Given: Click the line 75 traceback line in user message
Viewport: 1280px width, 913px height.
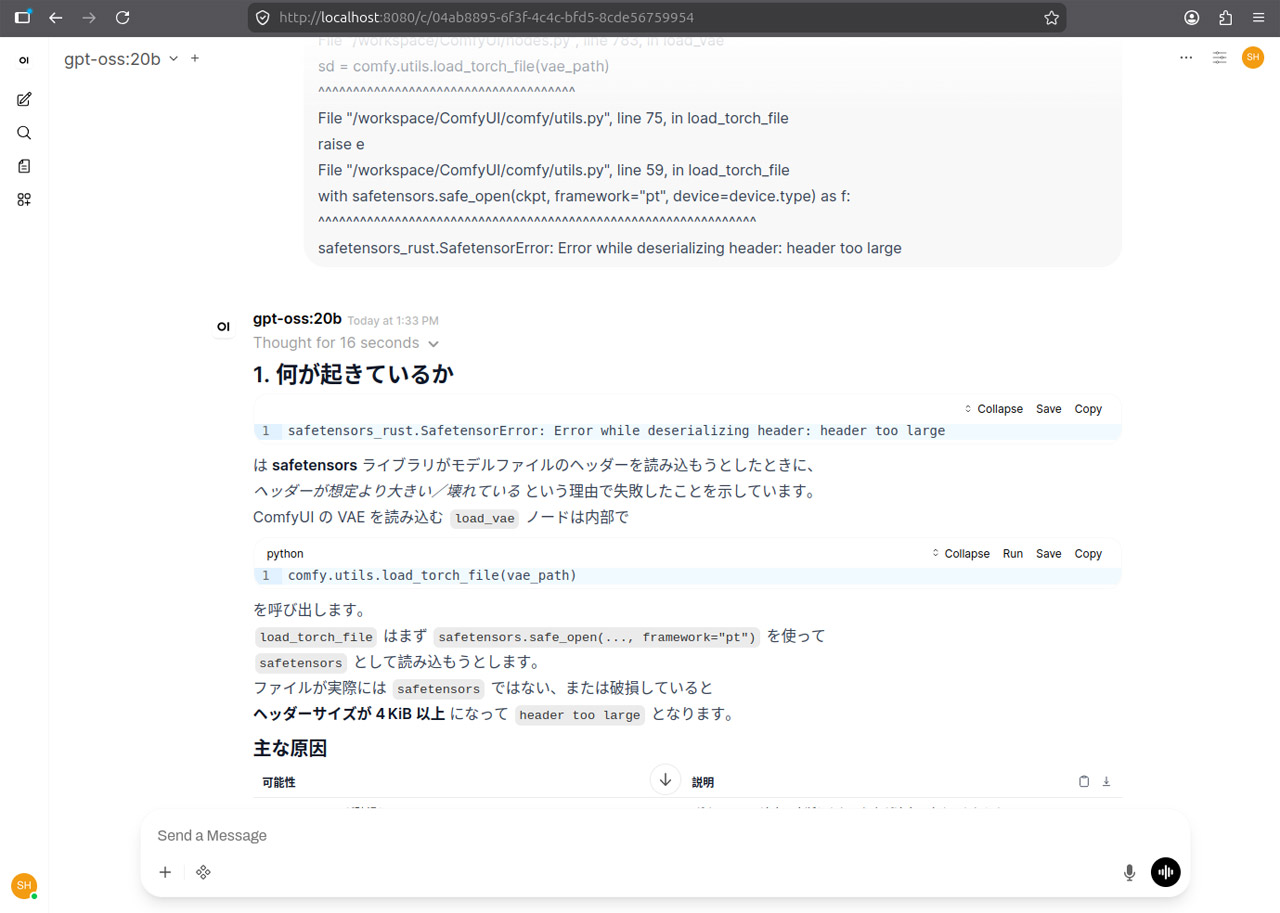Looking at the screenshot, I should click(x=553, y=118).
